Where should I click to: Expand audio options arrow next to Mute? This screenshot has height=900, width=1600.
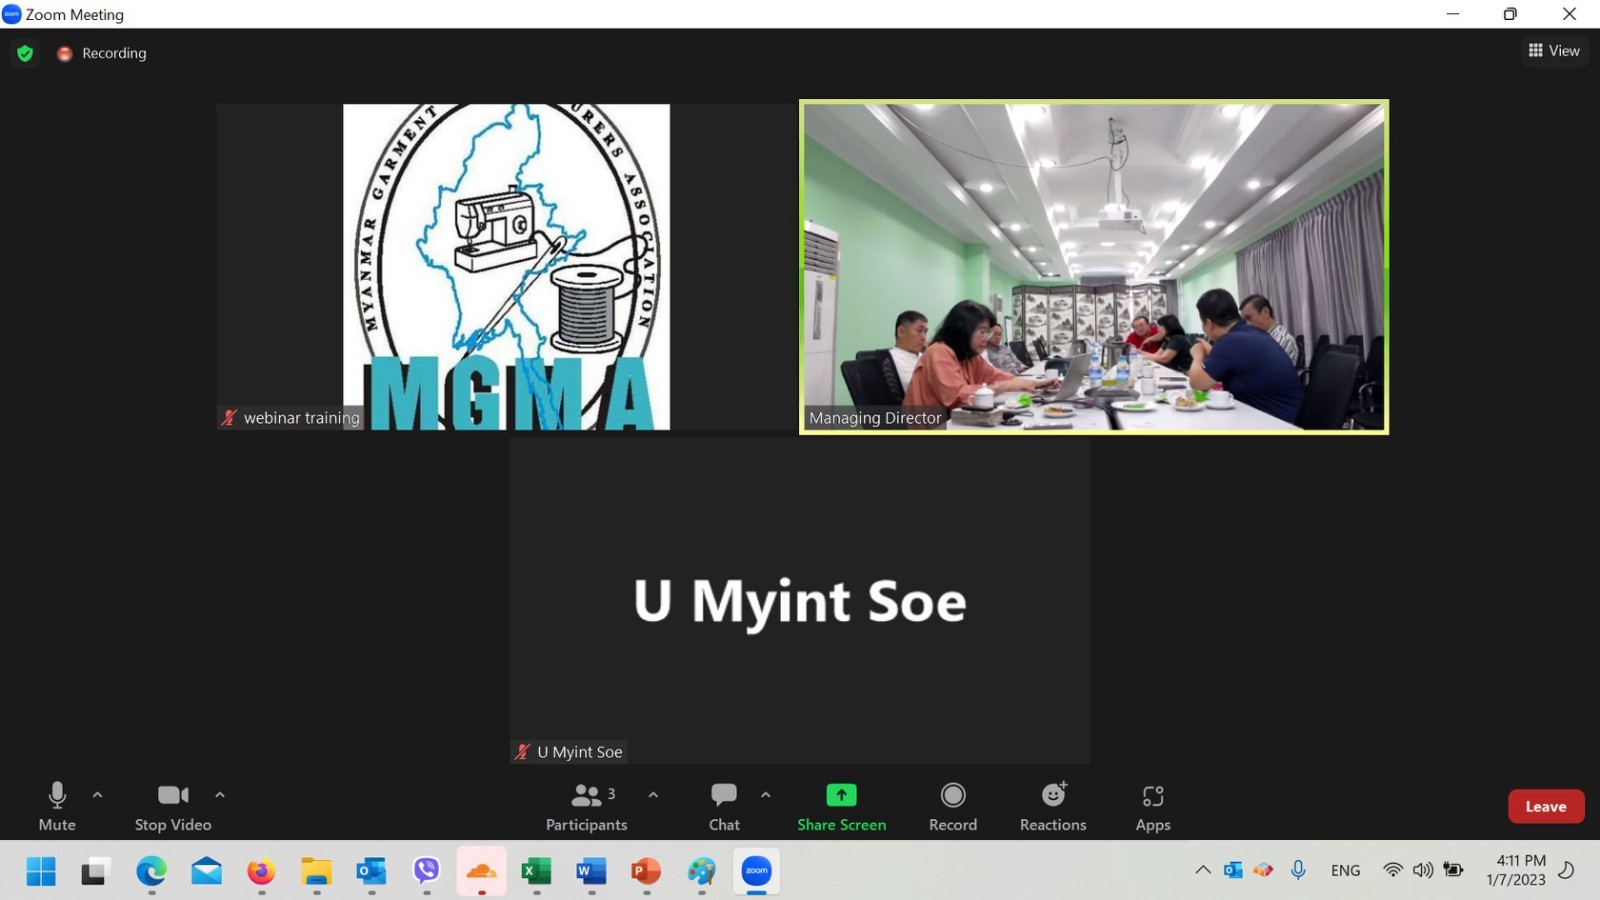coord(97,795)
